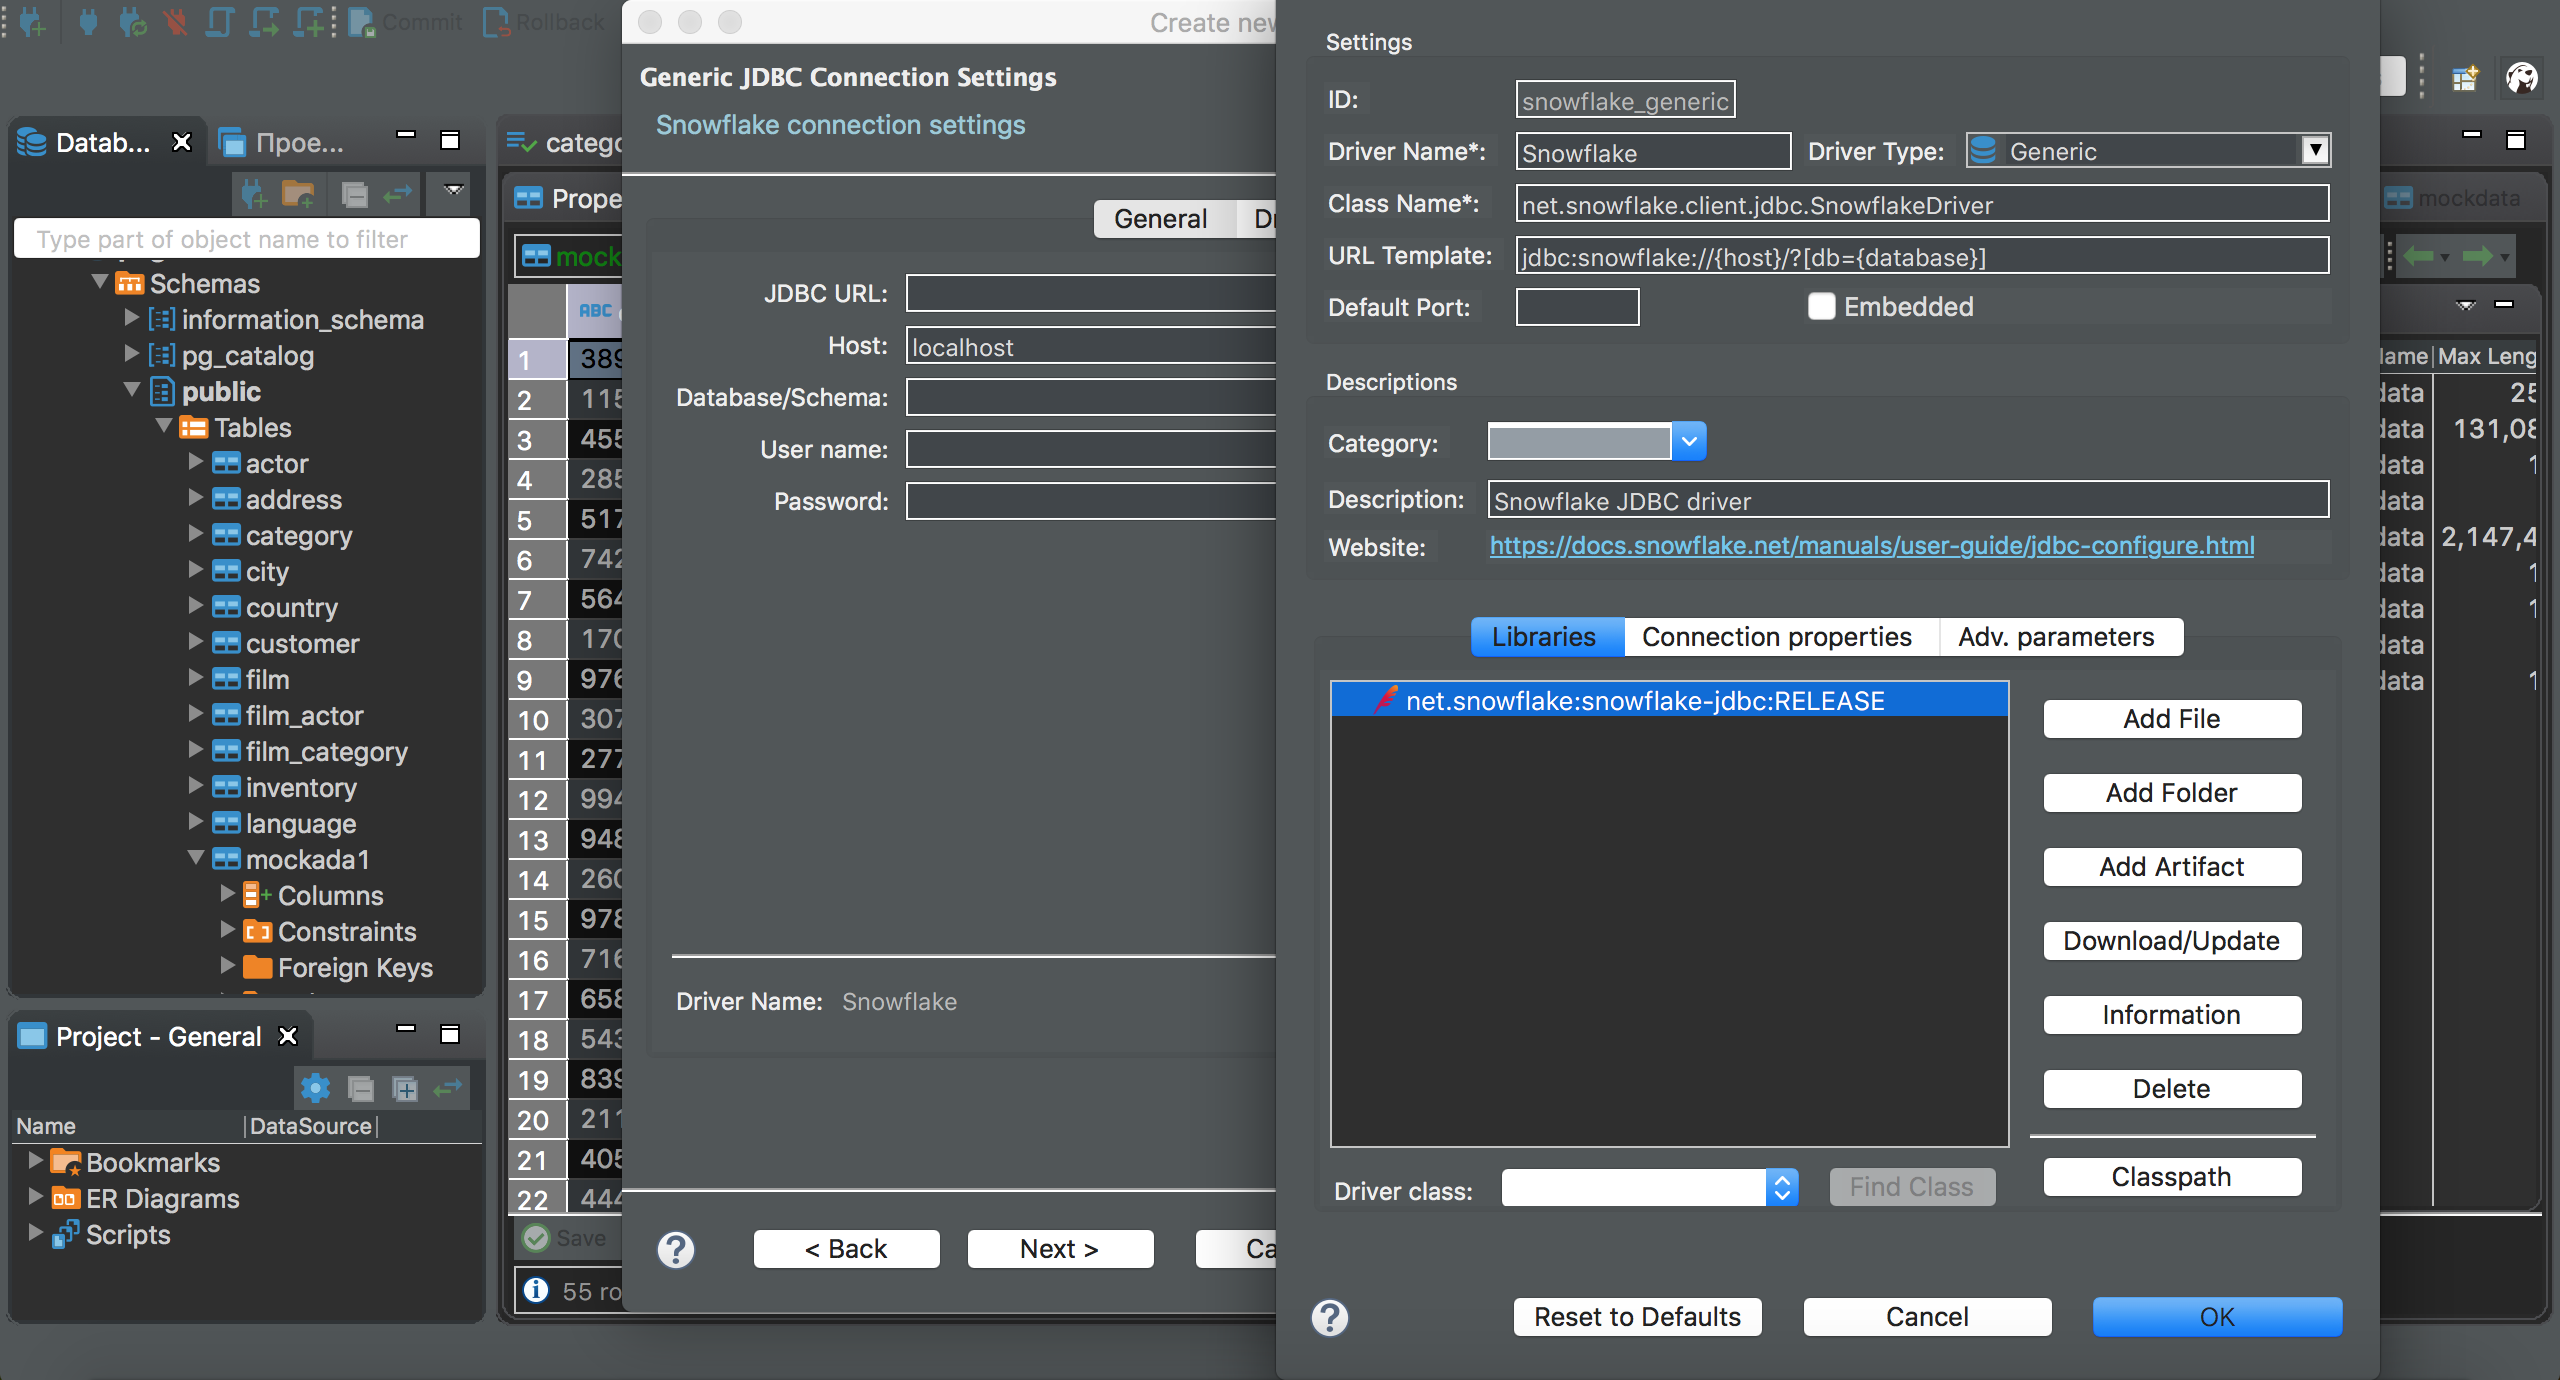Click the Add Folder button

[2171, 792]
